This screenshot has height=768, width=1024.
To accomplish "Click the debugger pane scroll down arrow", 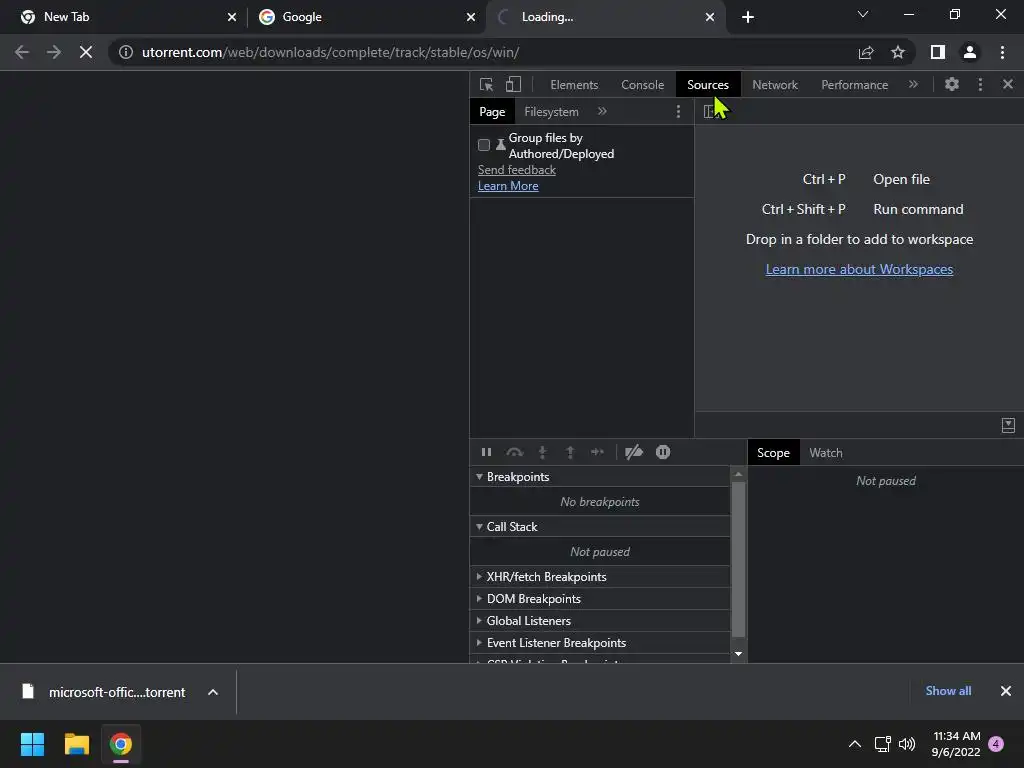I will [x=738, y=654].
